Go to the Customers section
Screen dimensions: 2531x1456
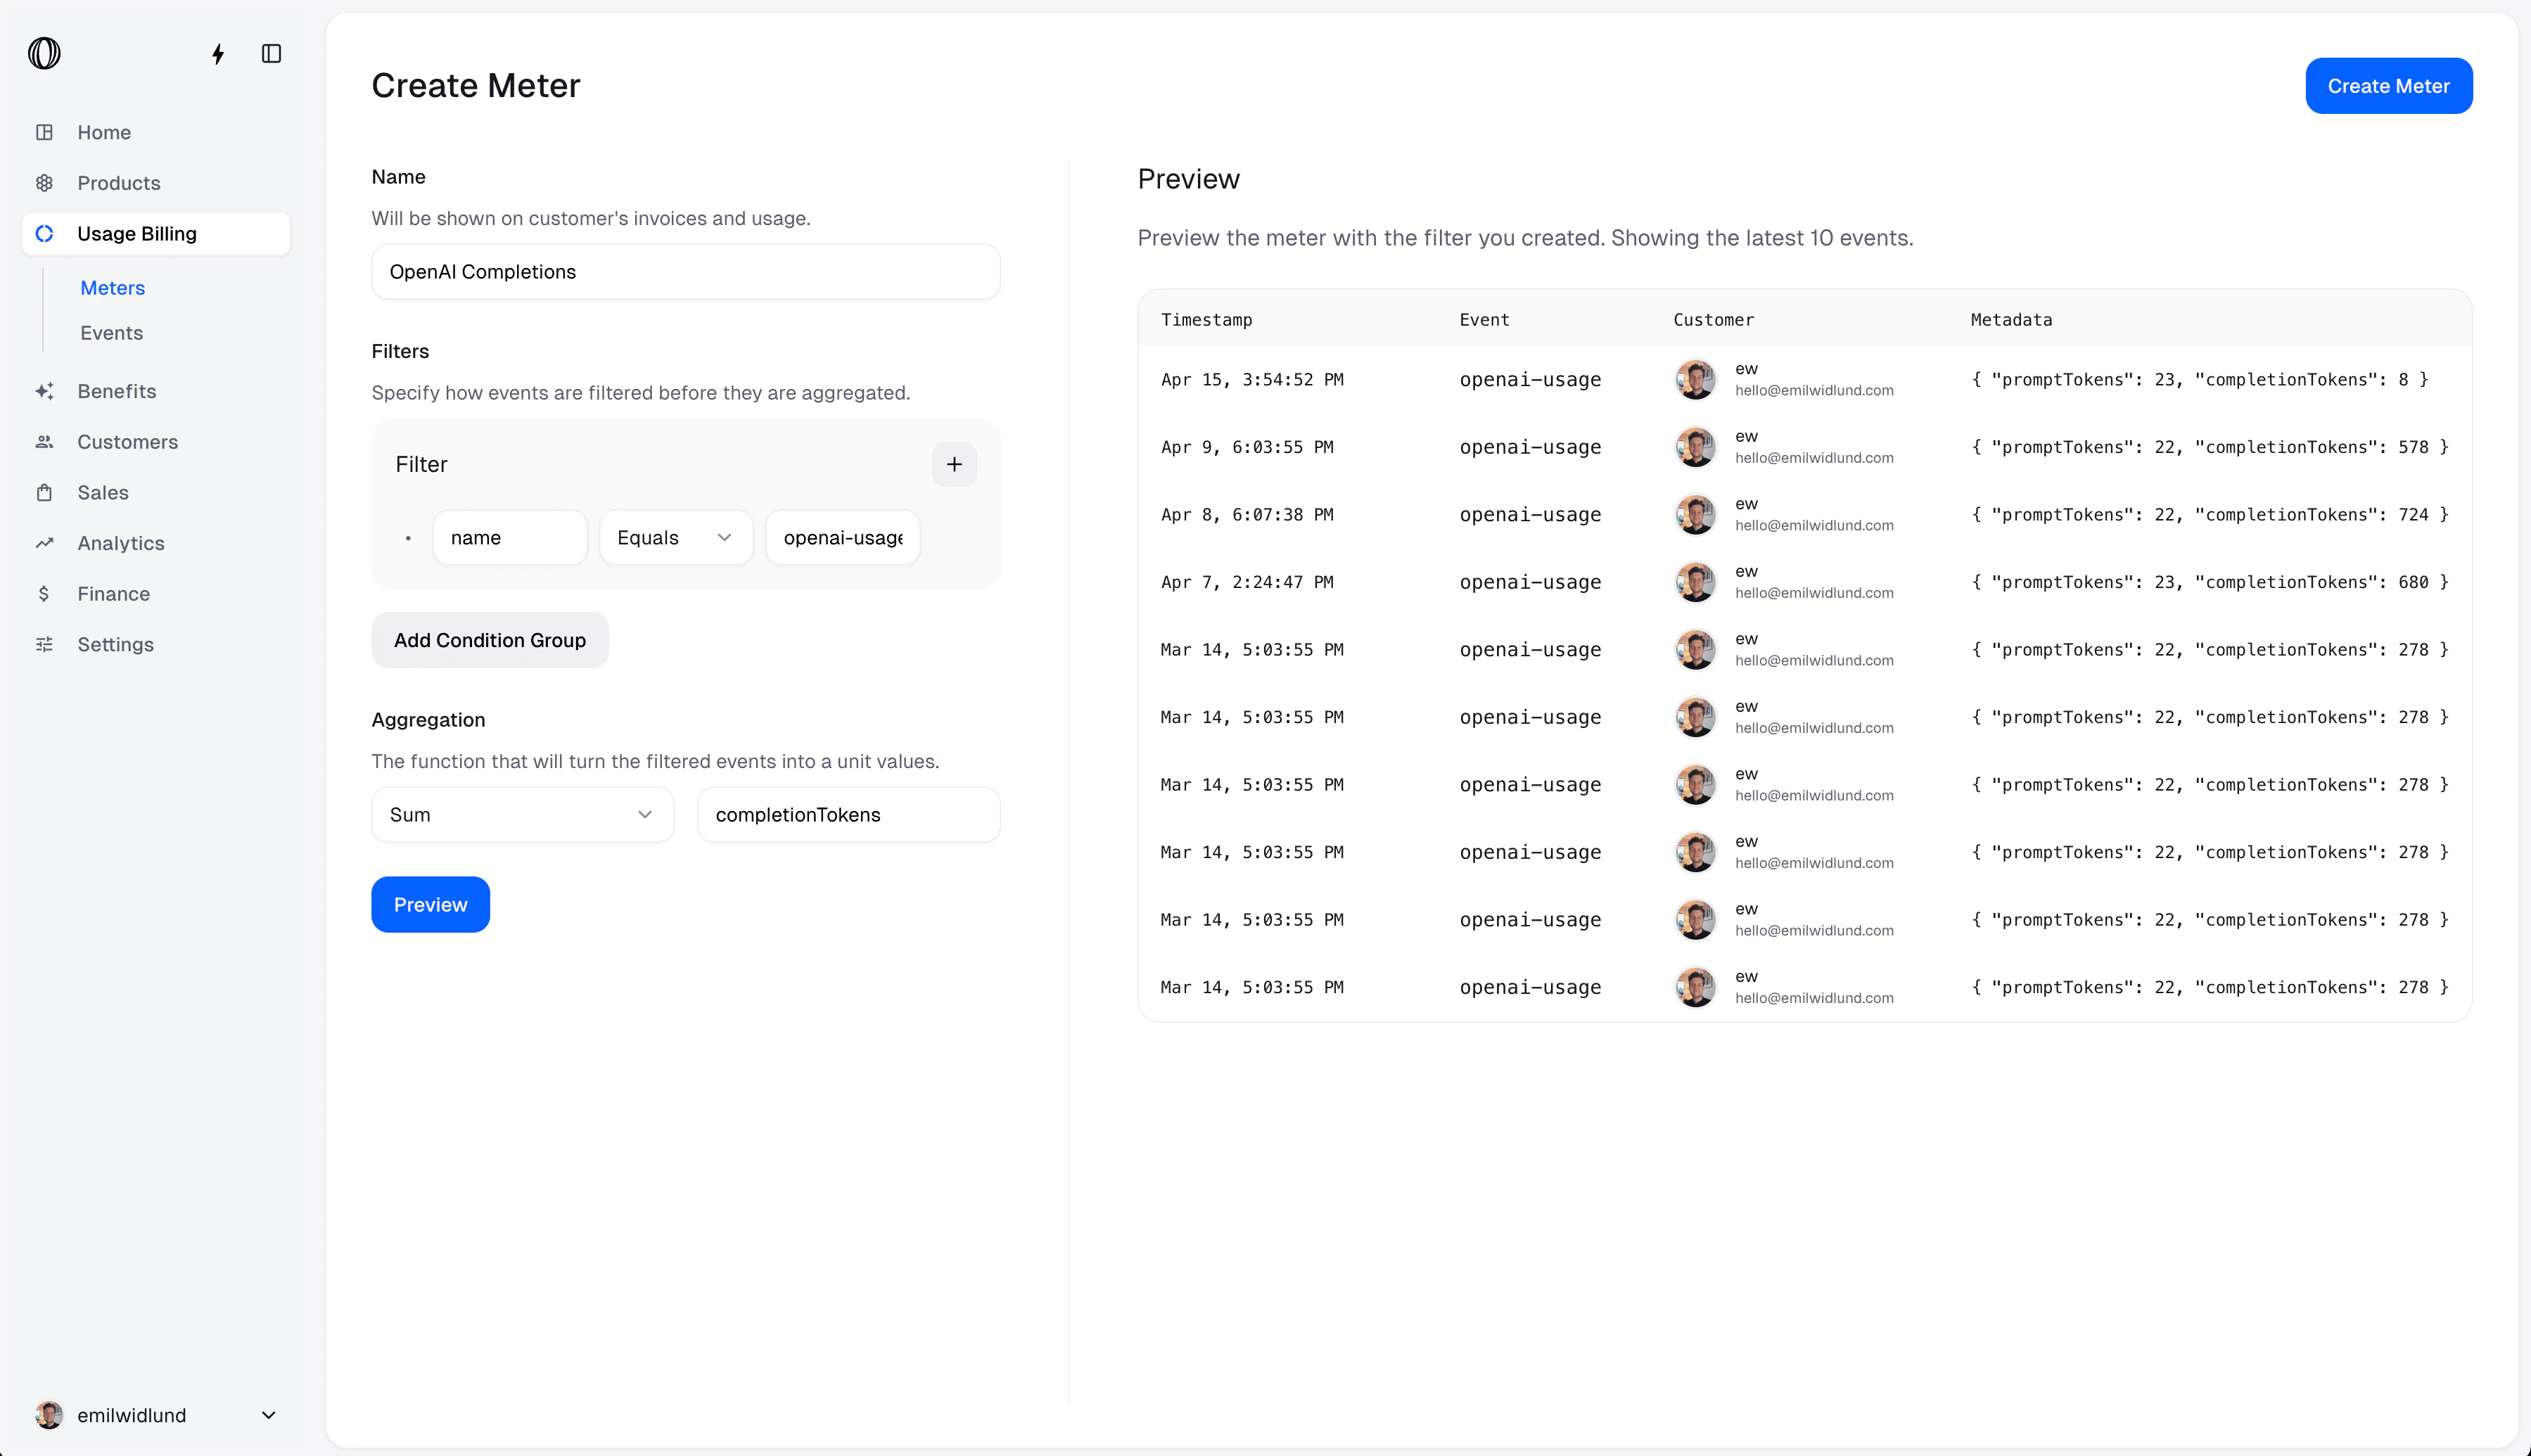(x=127, y=442)
